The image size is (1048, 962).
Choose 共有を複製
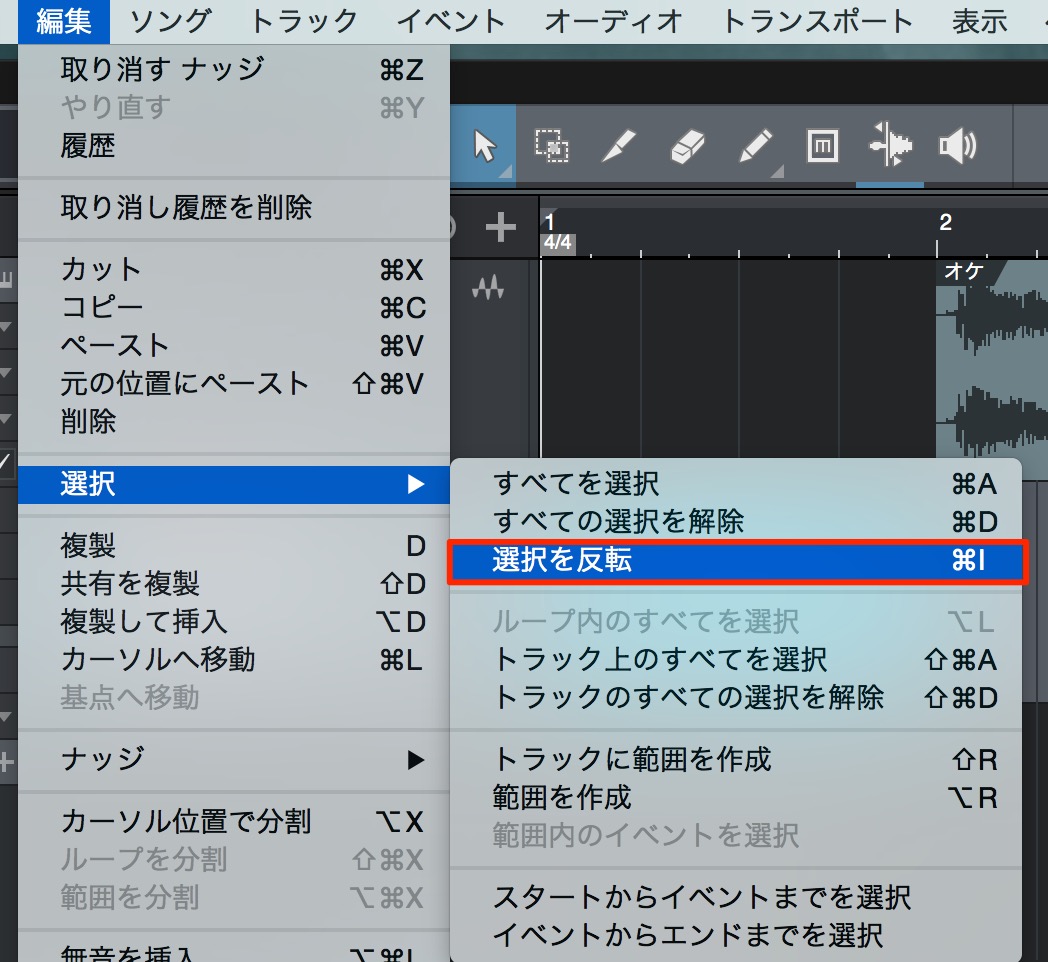coord(234,584)
